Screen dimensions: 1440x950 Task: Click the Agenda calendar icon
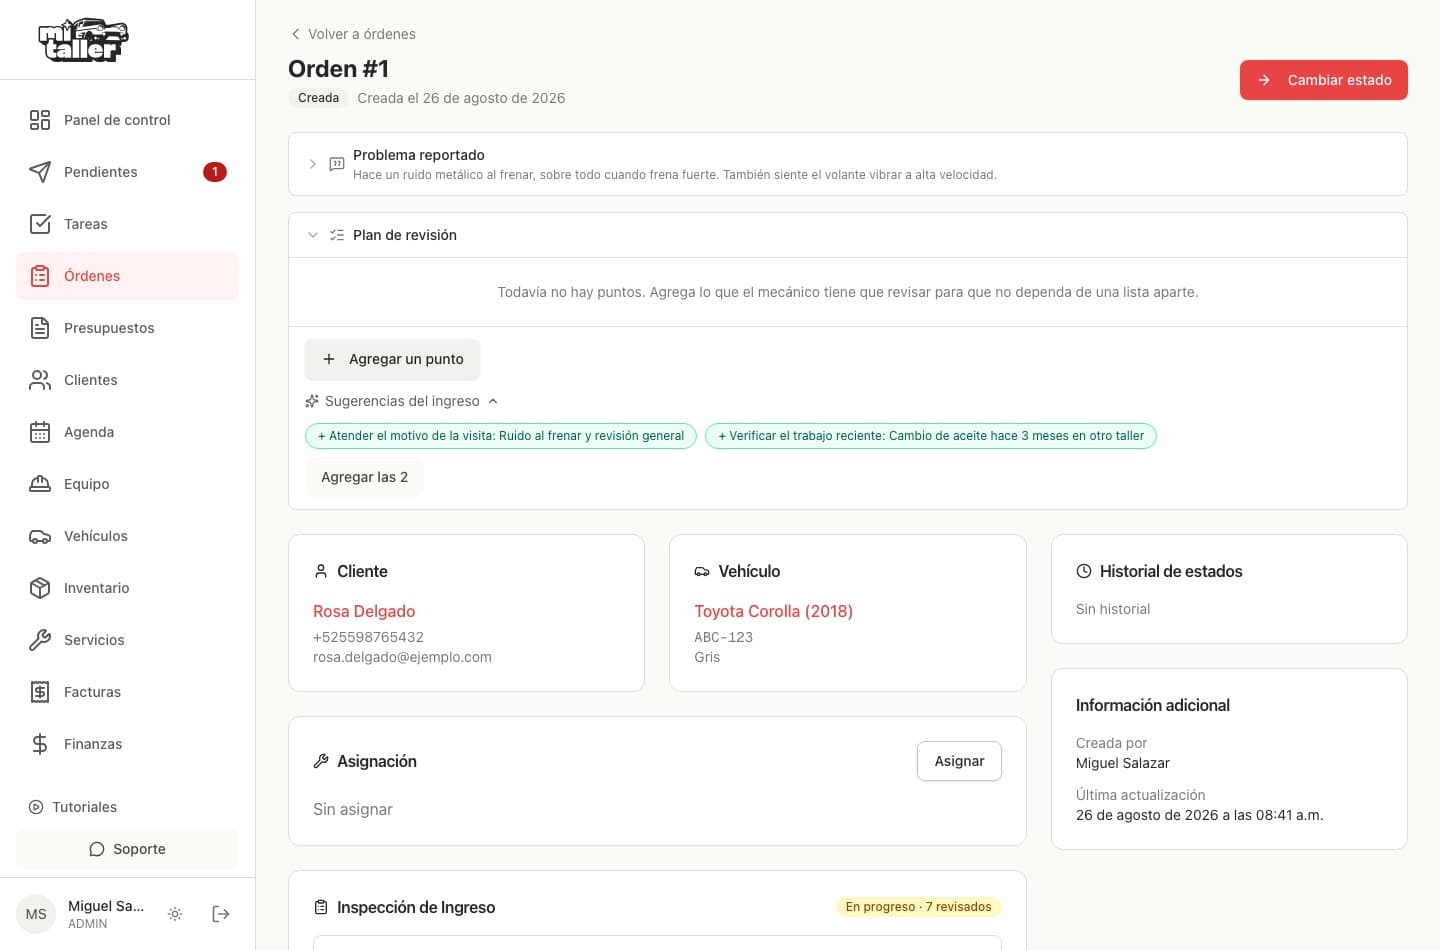[40, 432]
